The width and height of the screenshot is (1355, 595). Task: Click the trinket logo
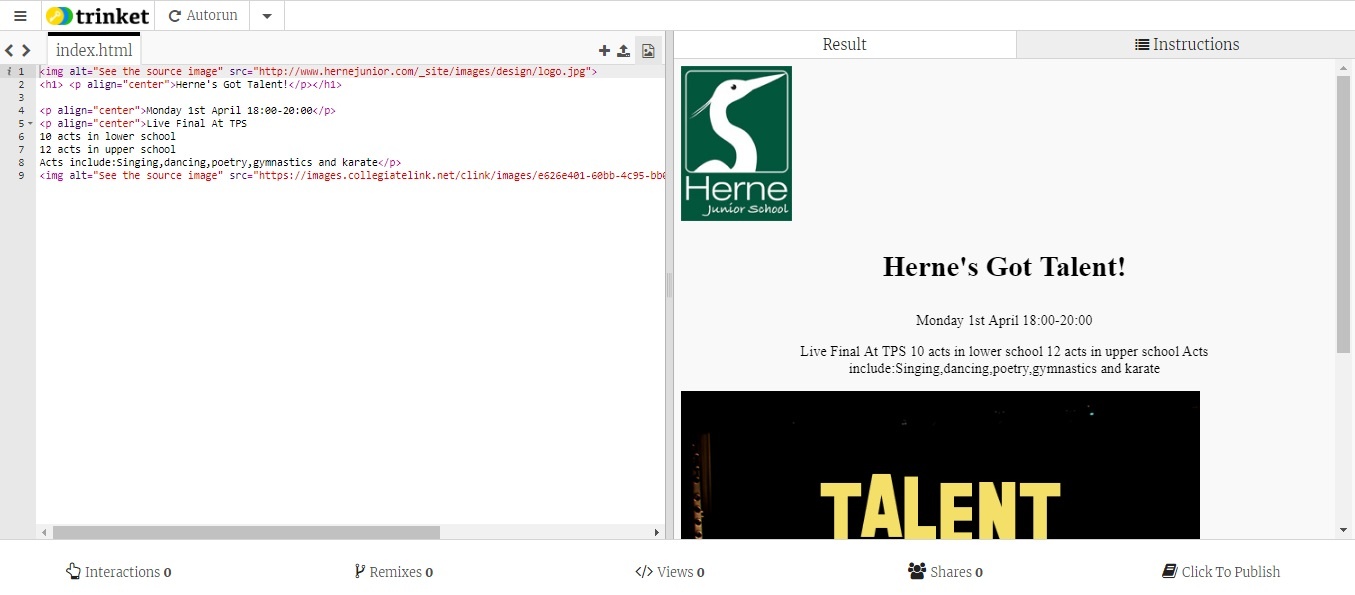pyautogui.click(x=98, y=16)
